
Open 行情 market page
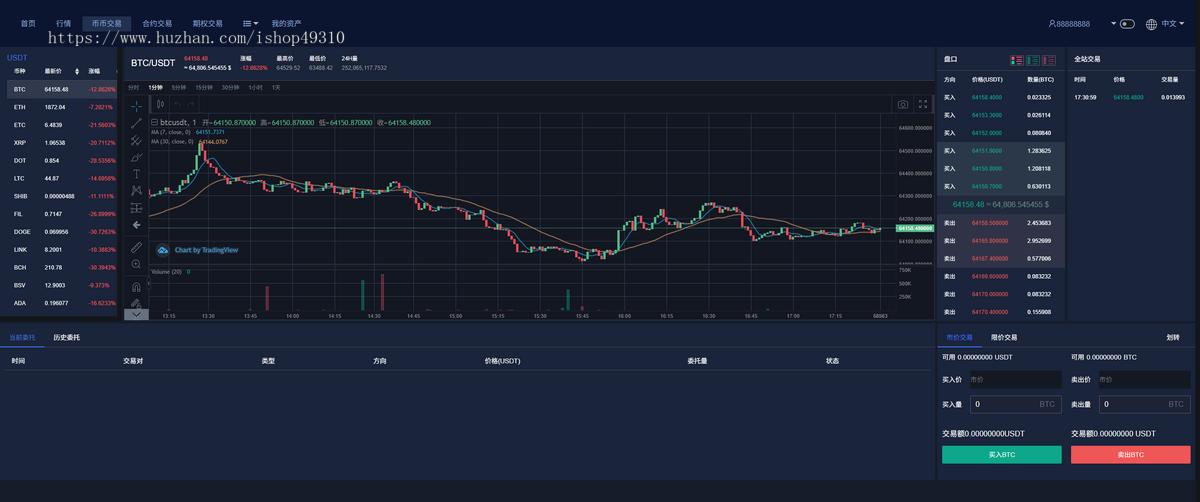(64, 22)
